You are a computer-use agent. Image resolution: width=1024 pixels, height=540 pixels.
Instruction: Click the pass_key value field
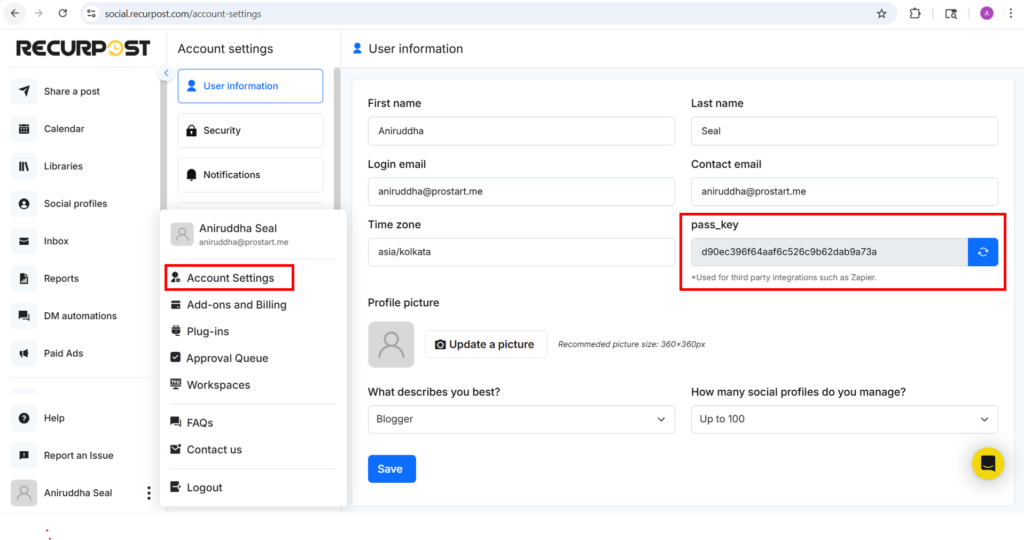point(829,252)
